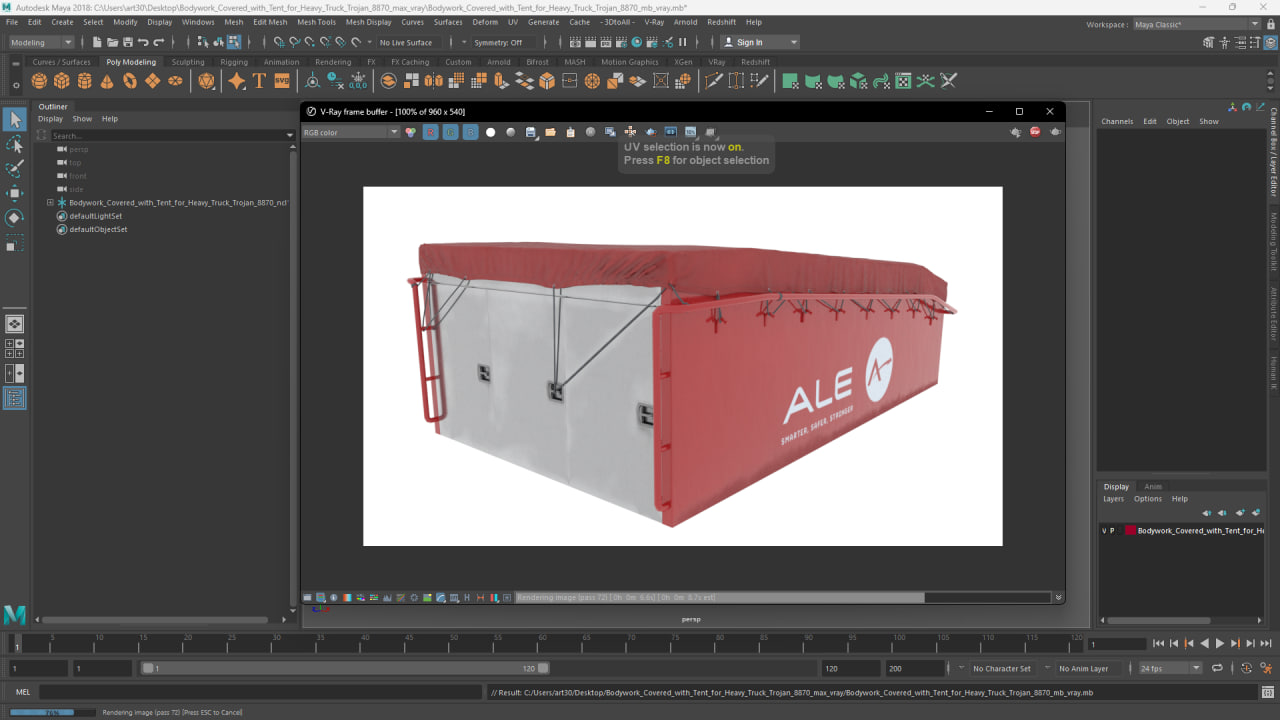Viewport: 1280px width, 720px height.
Task: Open the Mesh Tools menu
Action: [316, 21]
